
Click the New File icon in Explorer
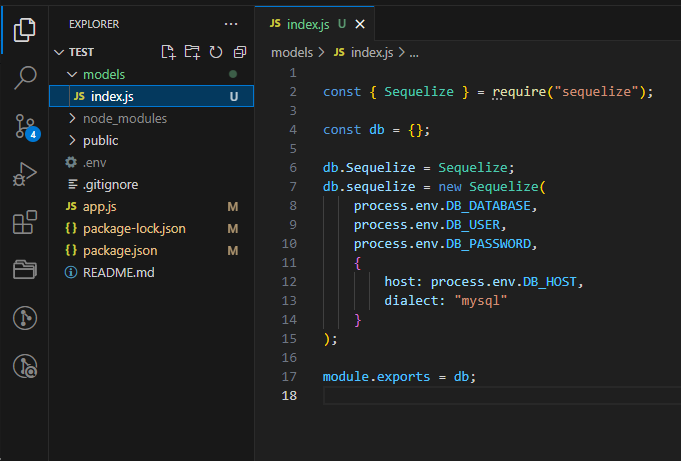pyautogui.click(x=168, y=52)
